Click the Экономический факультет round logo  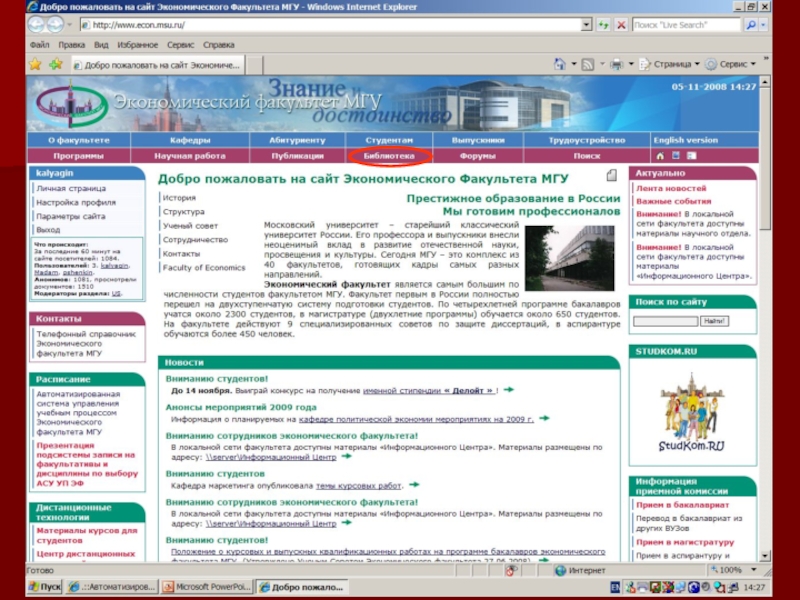(x=71, y=106)
